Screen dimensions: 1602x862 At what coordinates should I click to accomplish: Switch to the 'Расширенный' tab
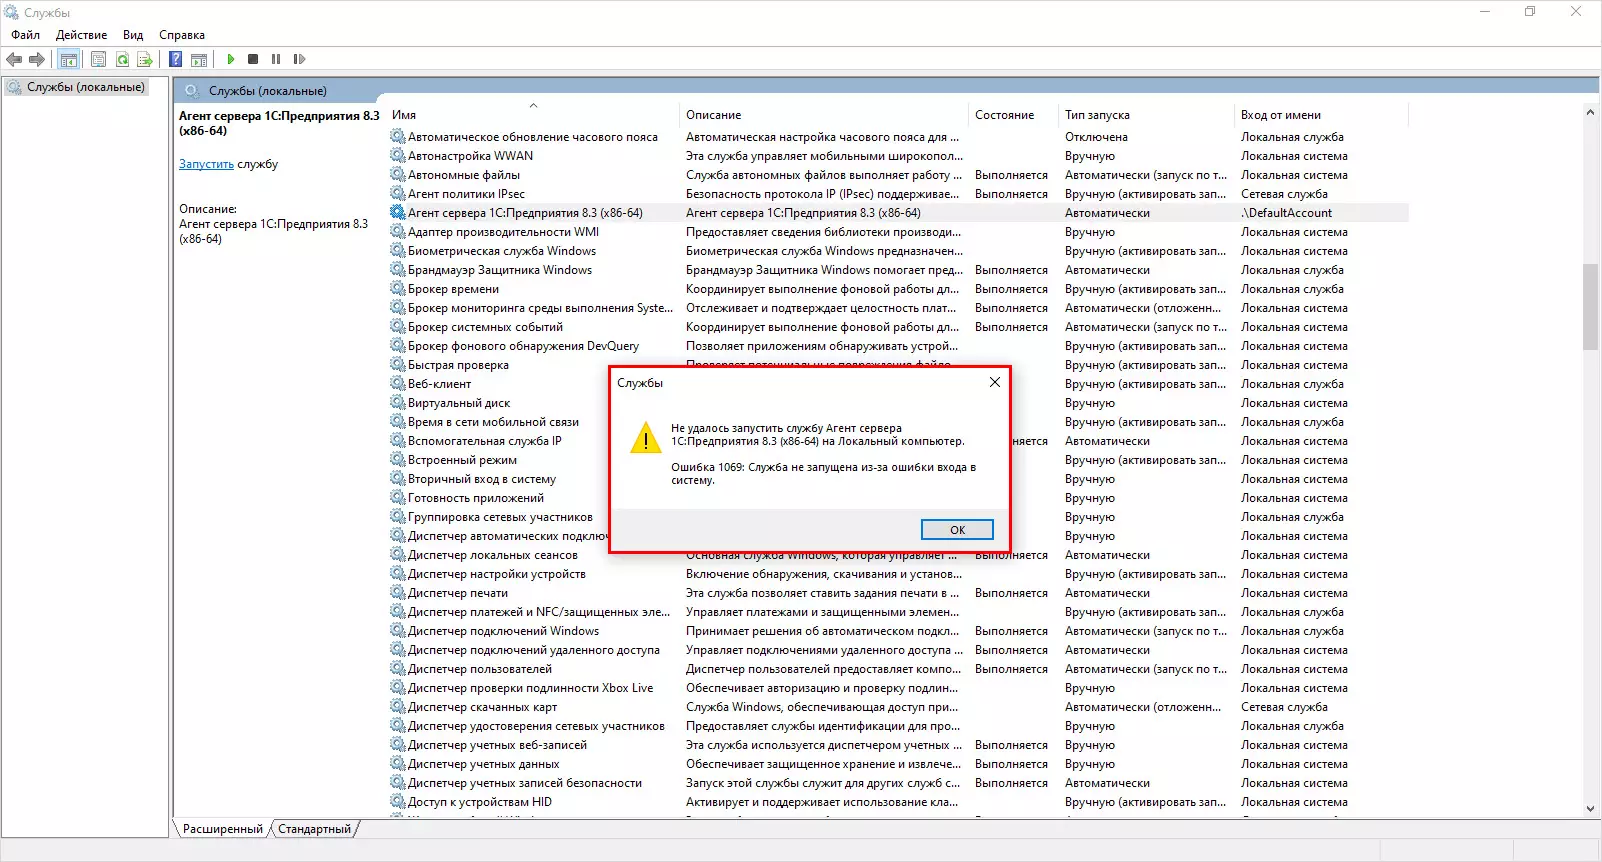[x=222, y=829]
